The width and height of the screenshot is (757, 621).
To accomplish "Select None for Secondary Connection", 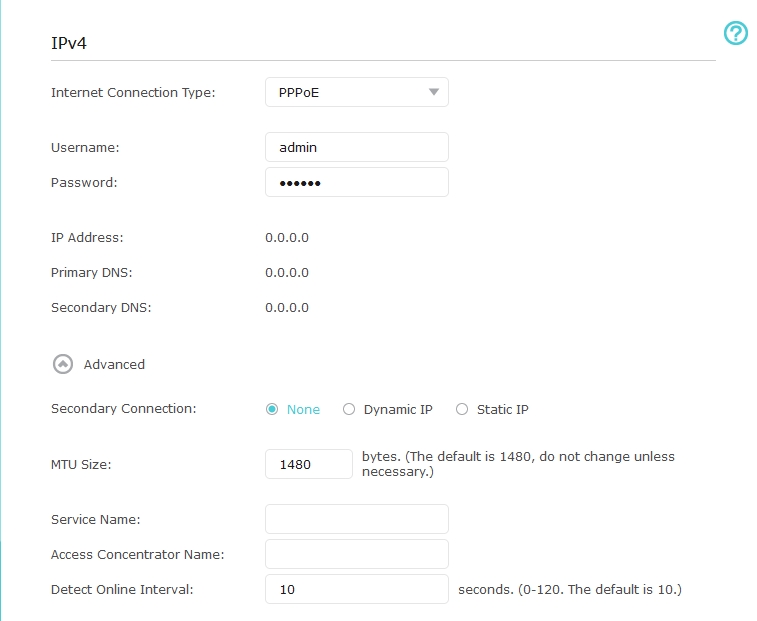I will point(272,409).
